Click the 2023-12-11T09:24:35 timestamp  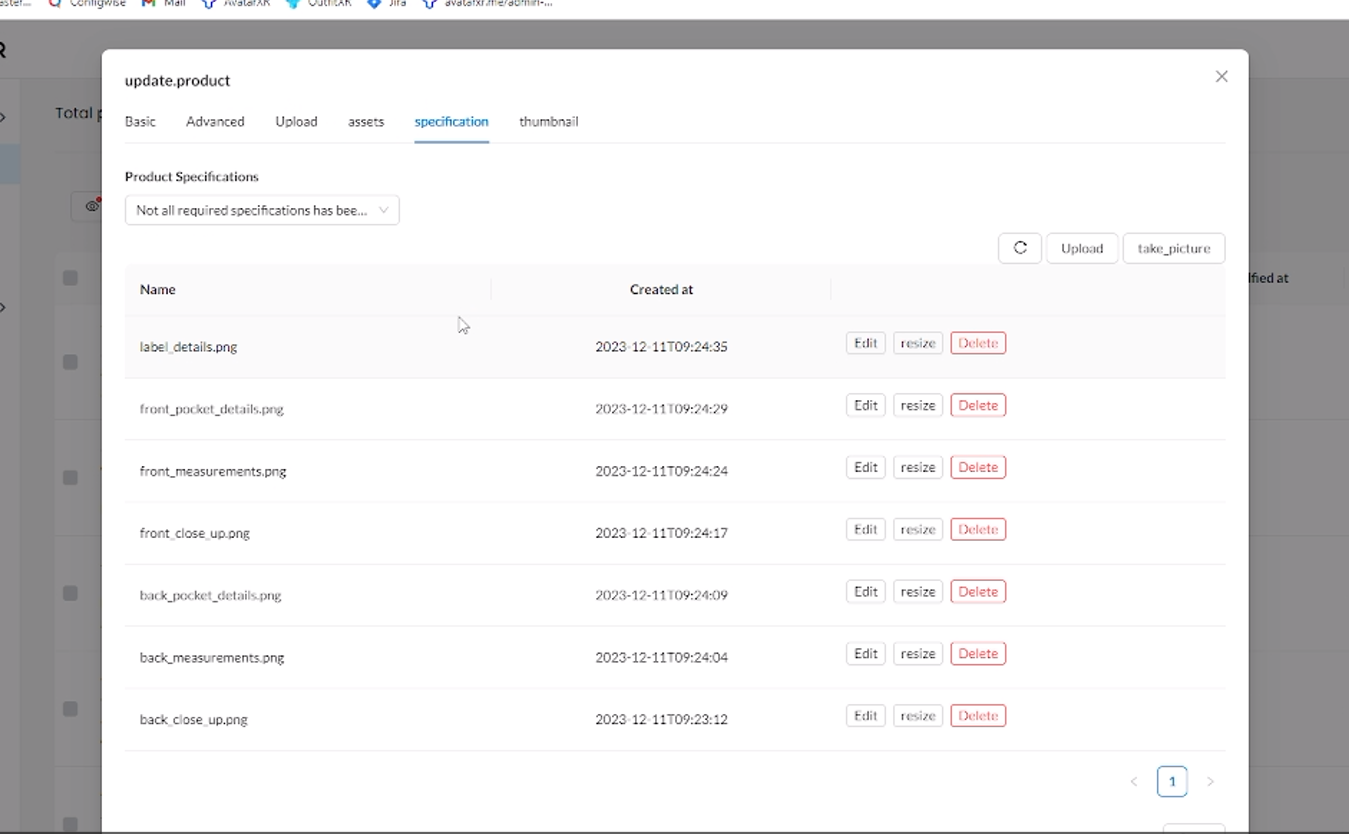coord(661,347)
